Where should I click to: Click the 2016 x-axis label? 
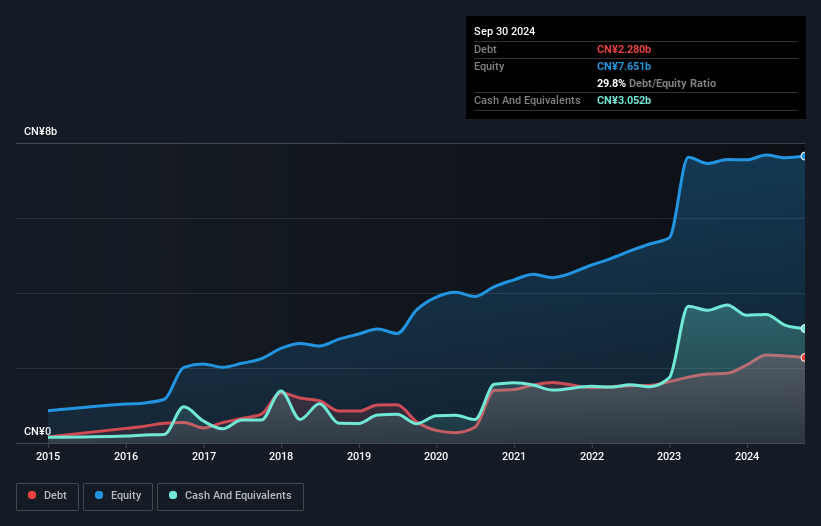126,456
